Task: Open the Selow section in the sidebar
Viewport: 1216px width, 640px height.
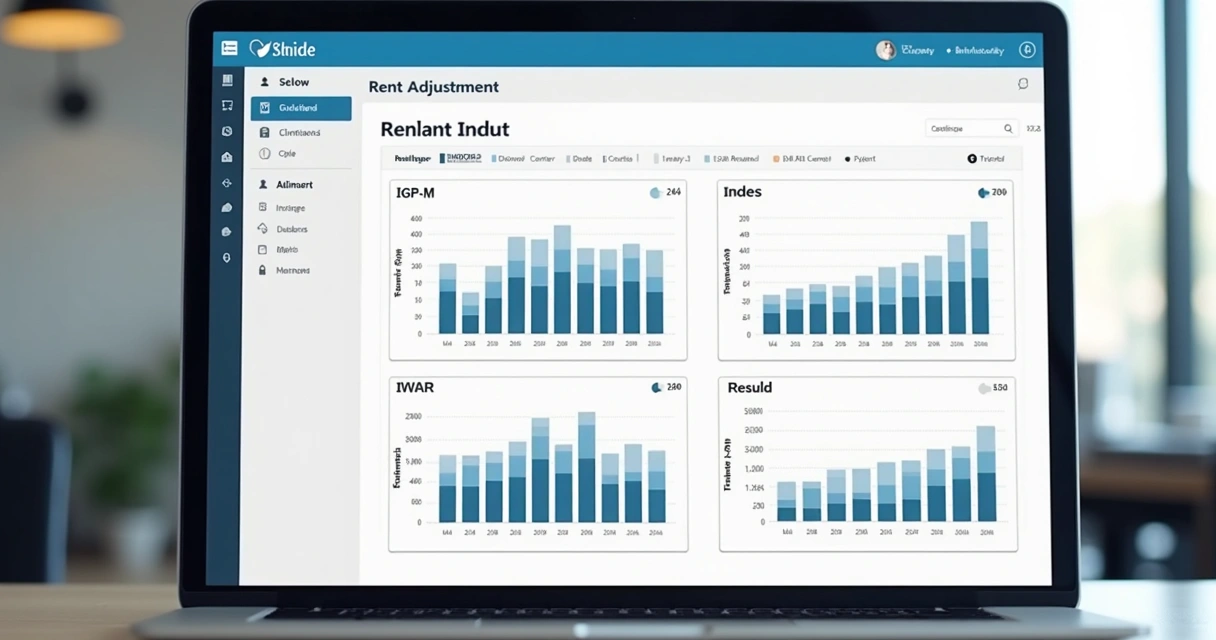Action: (x=285, y=82)
